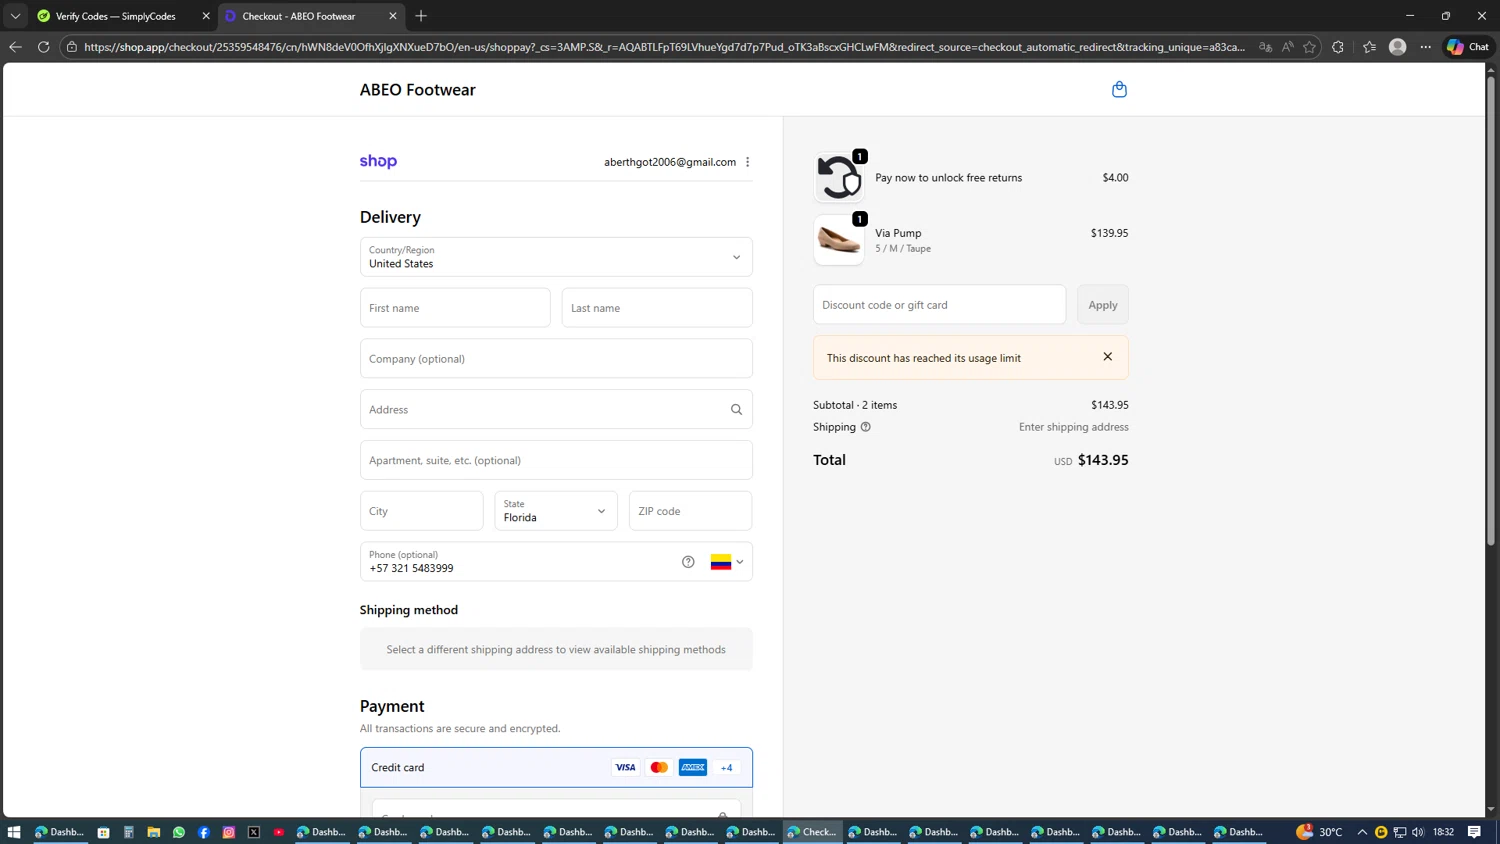The height and width of the screenshot is (844, 1500).
Task: Open the volume control in system tray
Action: [1418, 832]
